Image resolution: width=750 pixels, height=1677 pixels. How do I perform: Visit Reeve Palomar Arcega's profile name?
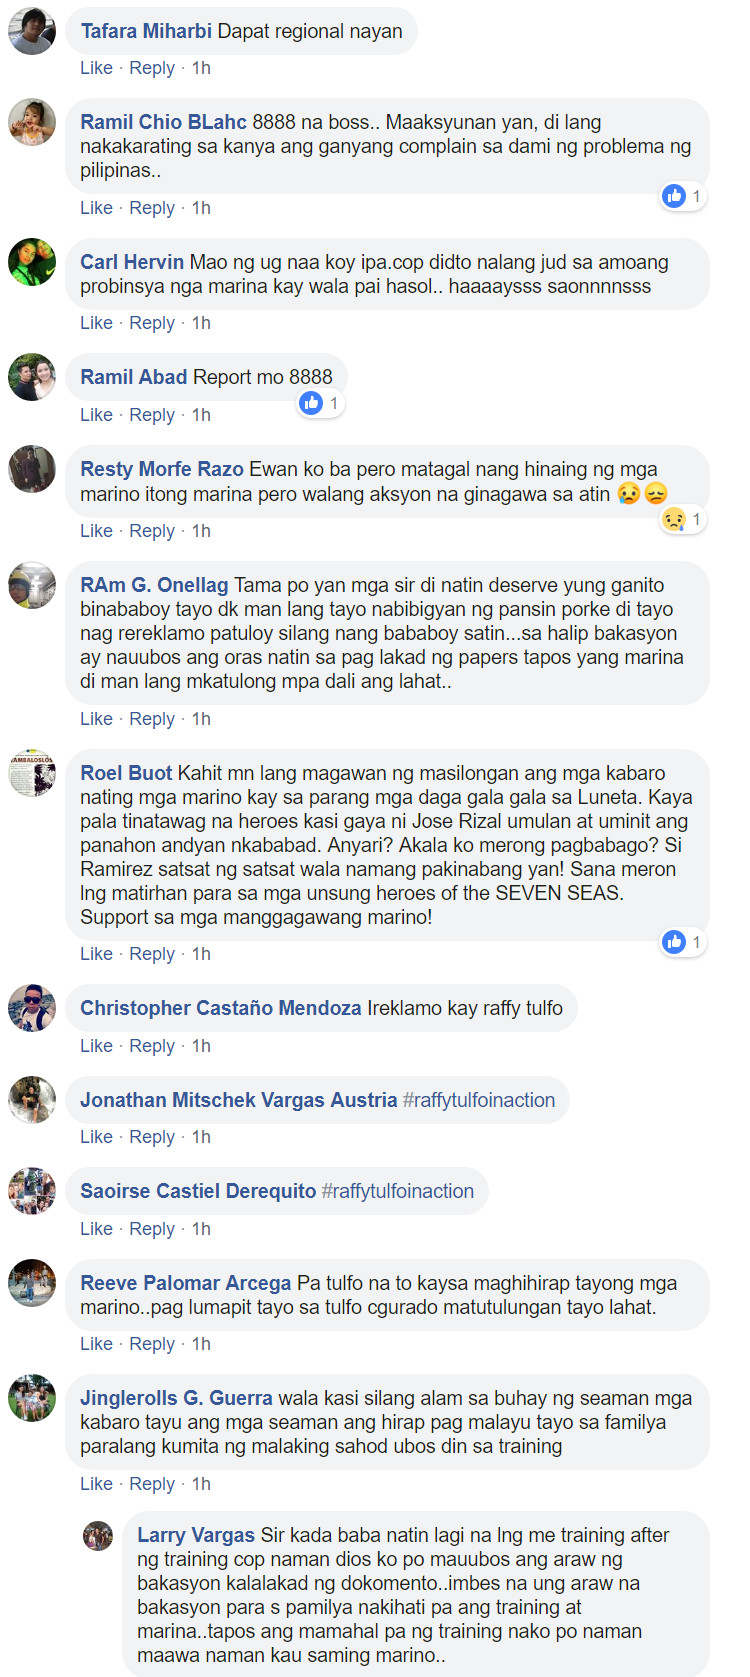[x=186, y=1283]
